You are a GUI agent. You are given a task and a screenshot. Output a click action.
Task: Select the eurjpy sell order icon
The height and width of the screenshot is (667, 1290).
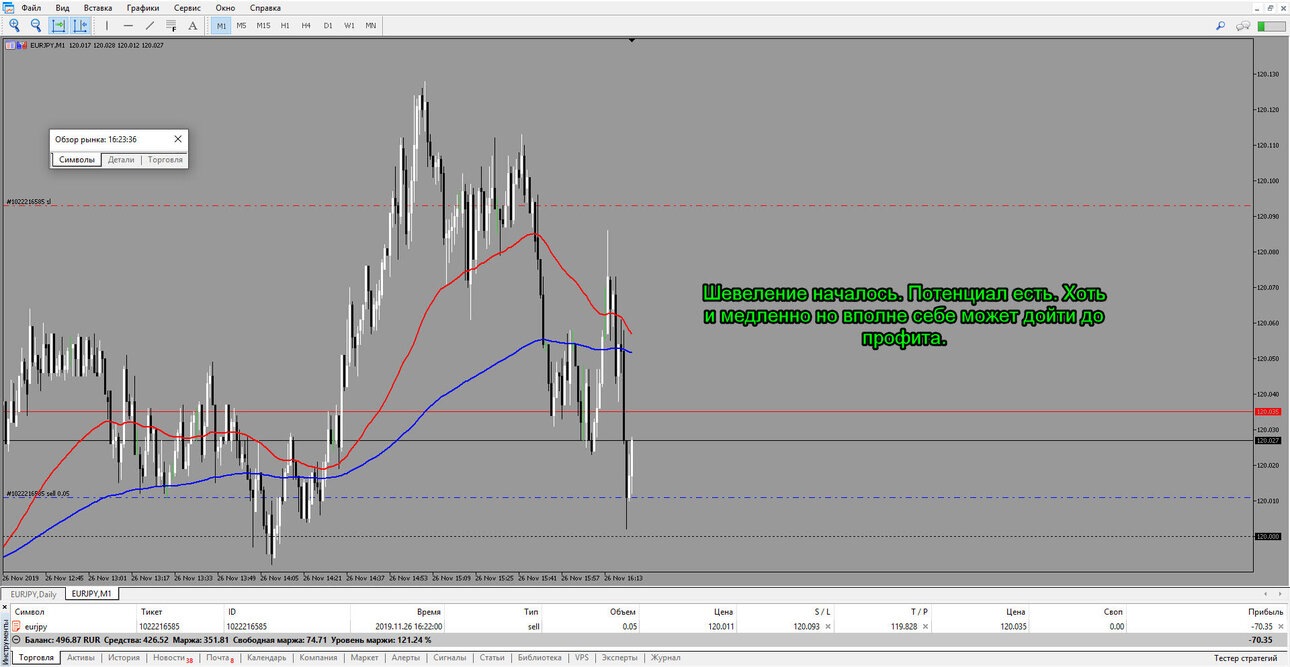[16, 626]
